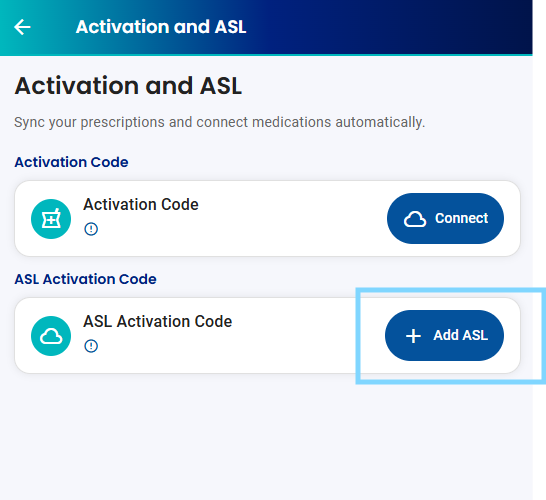
Task: Open info icon under ASL Activation Code
Action: point(91,346)
